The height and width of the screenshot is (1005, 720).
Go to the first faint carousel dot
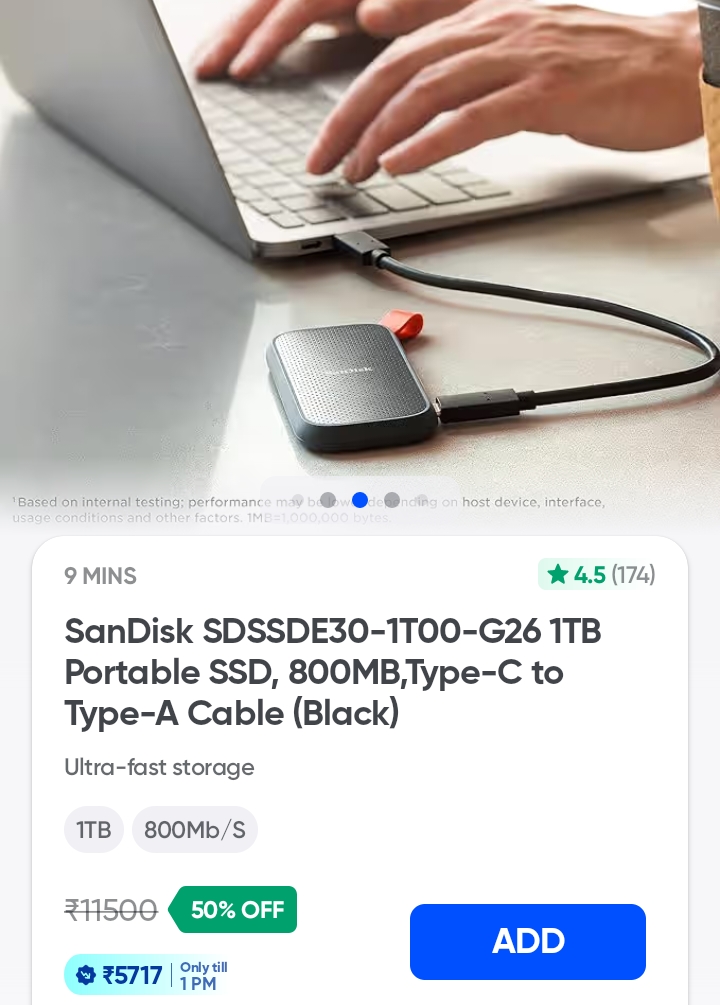297,499
